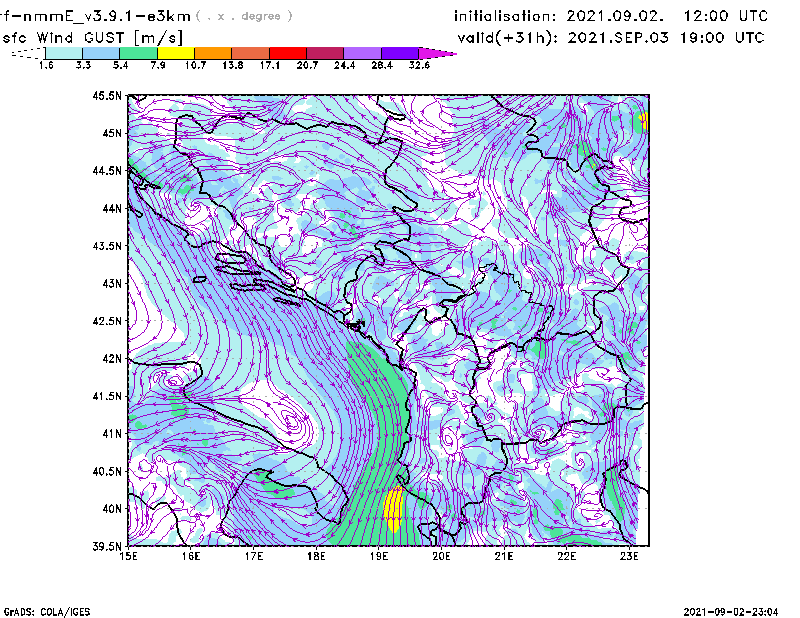This screenshot has width=800, height=618.
Task: Pick the bright red legend swatch
Action: click(x=288, y=53)
